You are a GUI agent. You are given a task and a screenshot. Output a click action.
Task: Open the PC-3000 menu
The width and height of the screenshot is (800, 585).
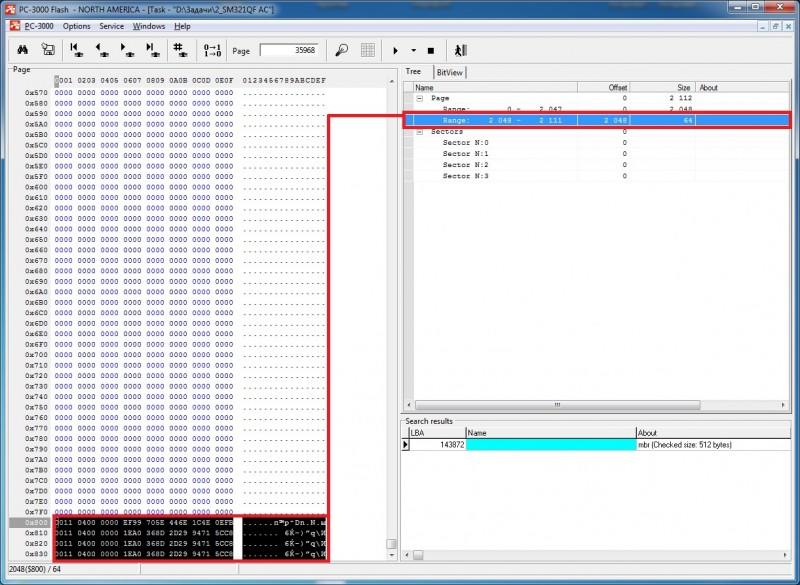[x=39, y=26]
